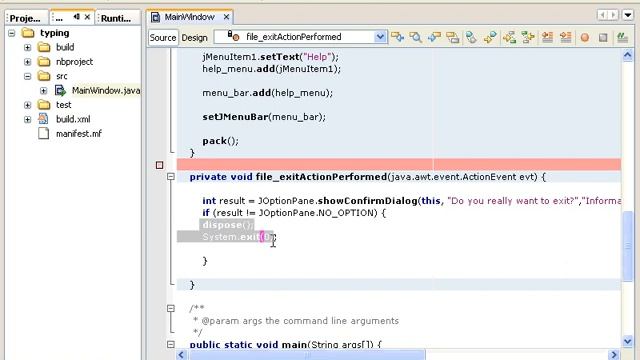640x360 pixels.
Task: Click the selected 'dispose();' code line
Action: (x=228, y=225)
